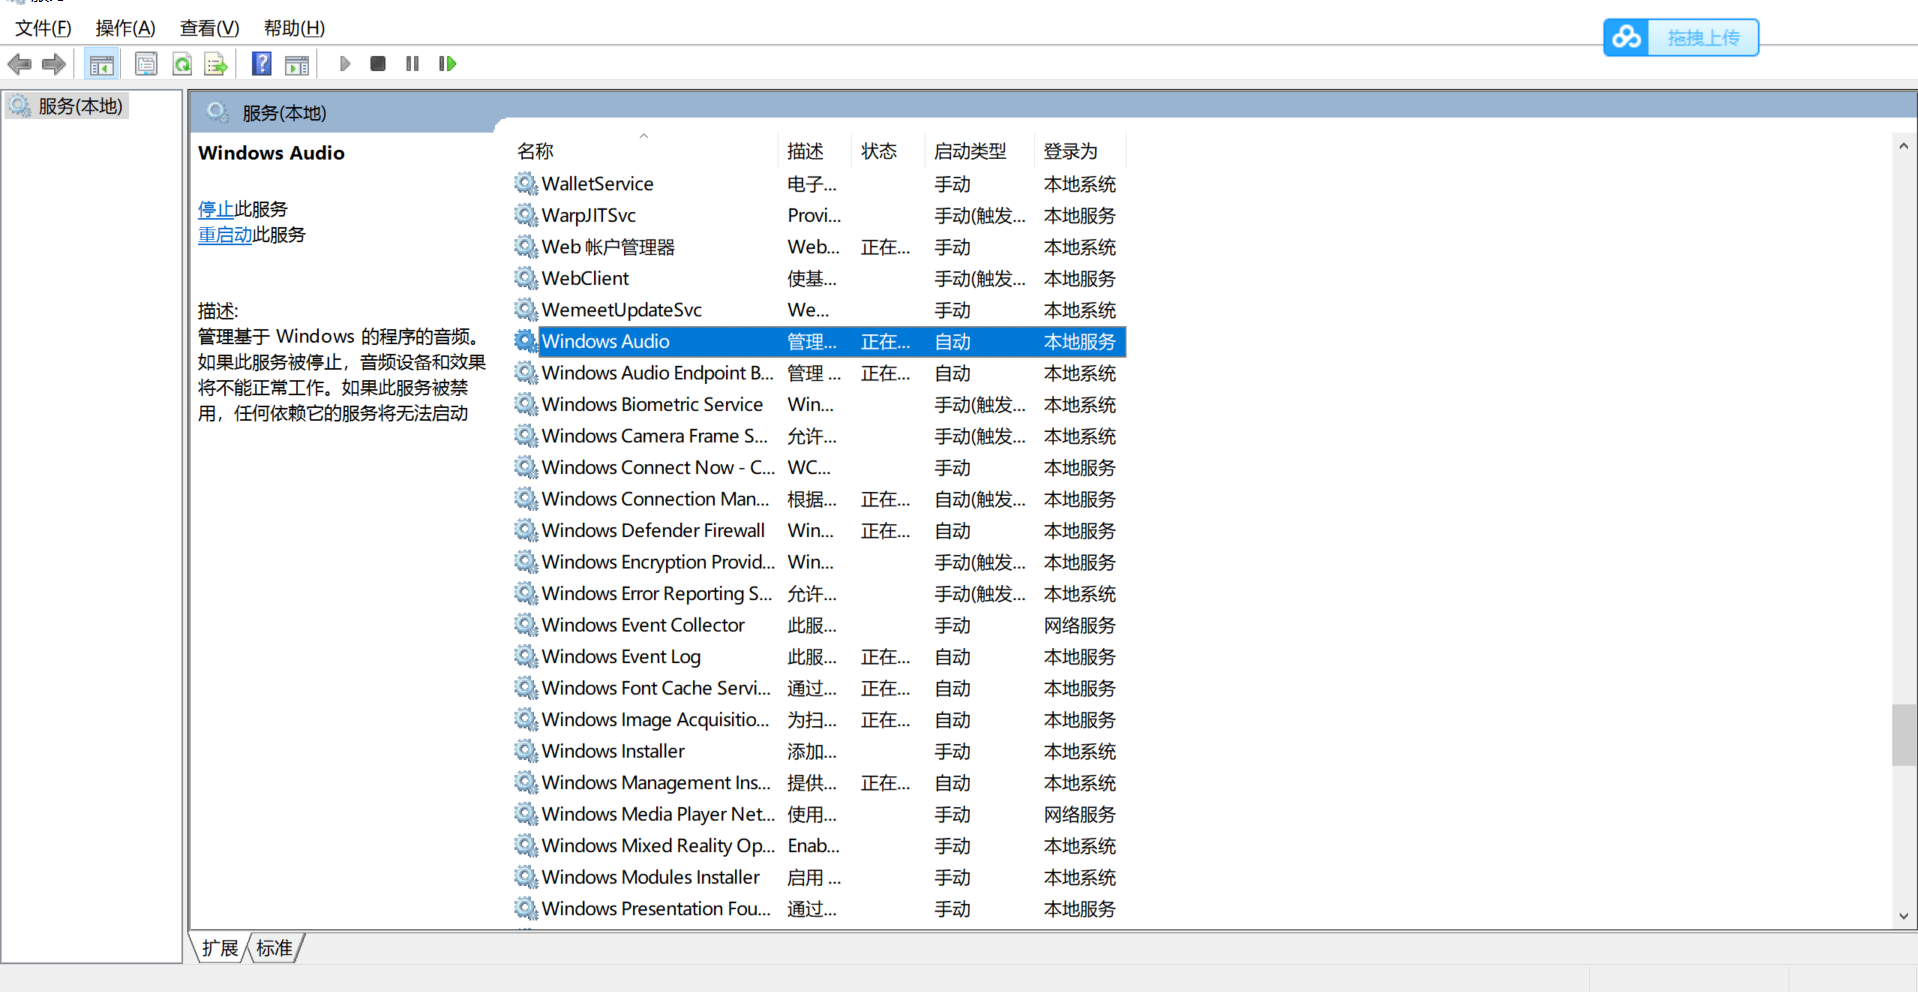Select Windows Camera Frame Server service
This screenshot has height=992, width=1918.
point(819,436)
